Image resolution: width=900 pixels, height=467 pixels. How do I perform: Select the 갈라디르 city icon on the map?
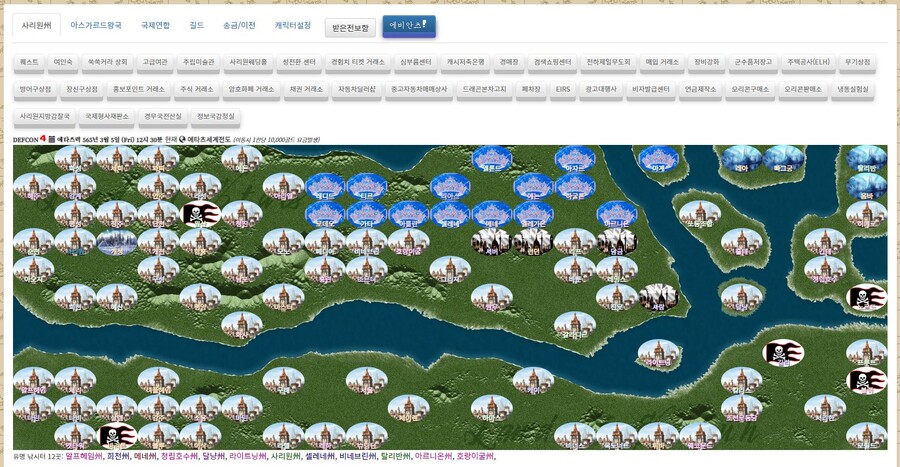click(574, 325)
